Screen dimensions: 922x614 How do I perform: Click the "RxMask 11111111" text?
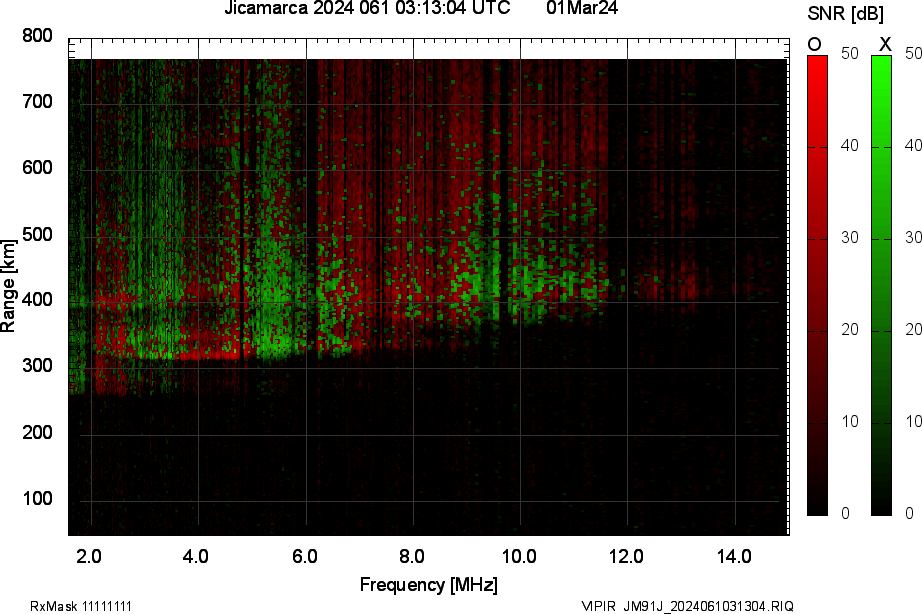point(81,606)
